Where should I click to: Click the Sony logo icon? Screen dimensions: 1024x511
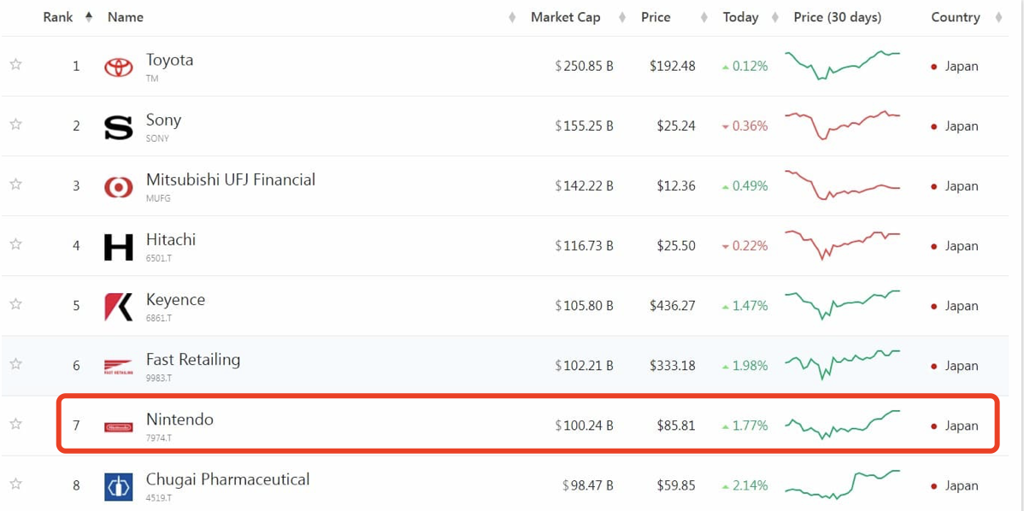(118, 127)
